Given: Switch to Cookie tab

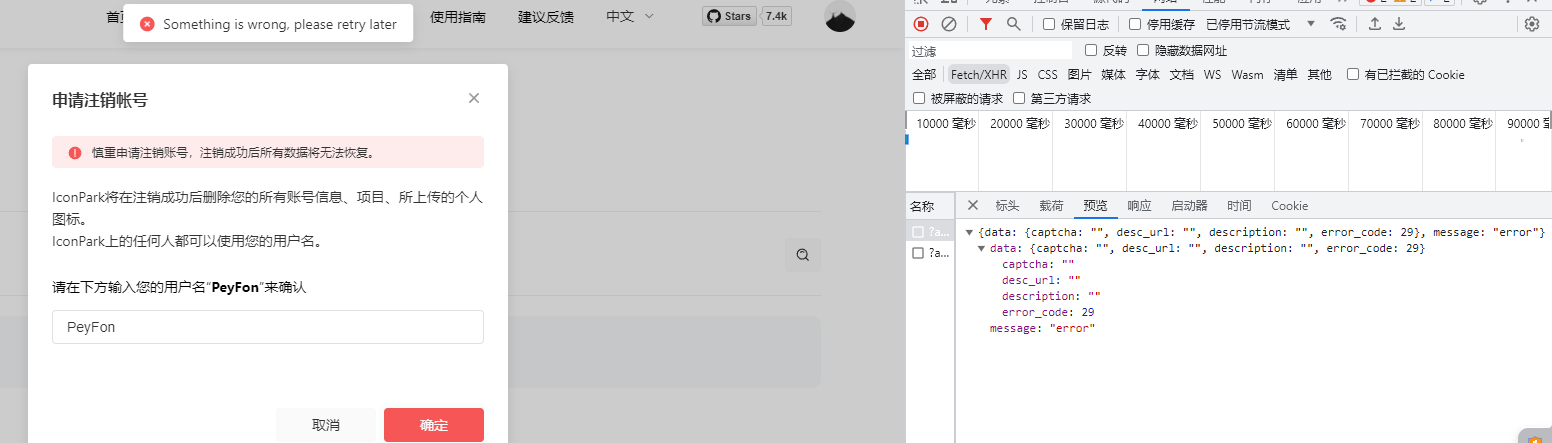Looking at the screenshot, I should [1289, 205].
